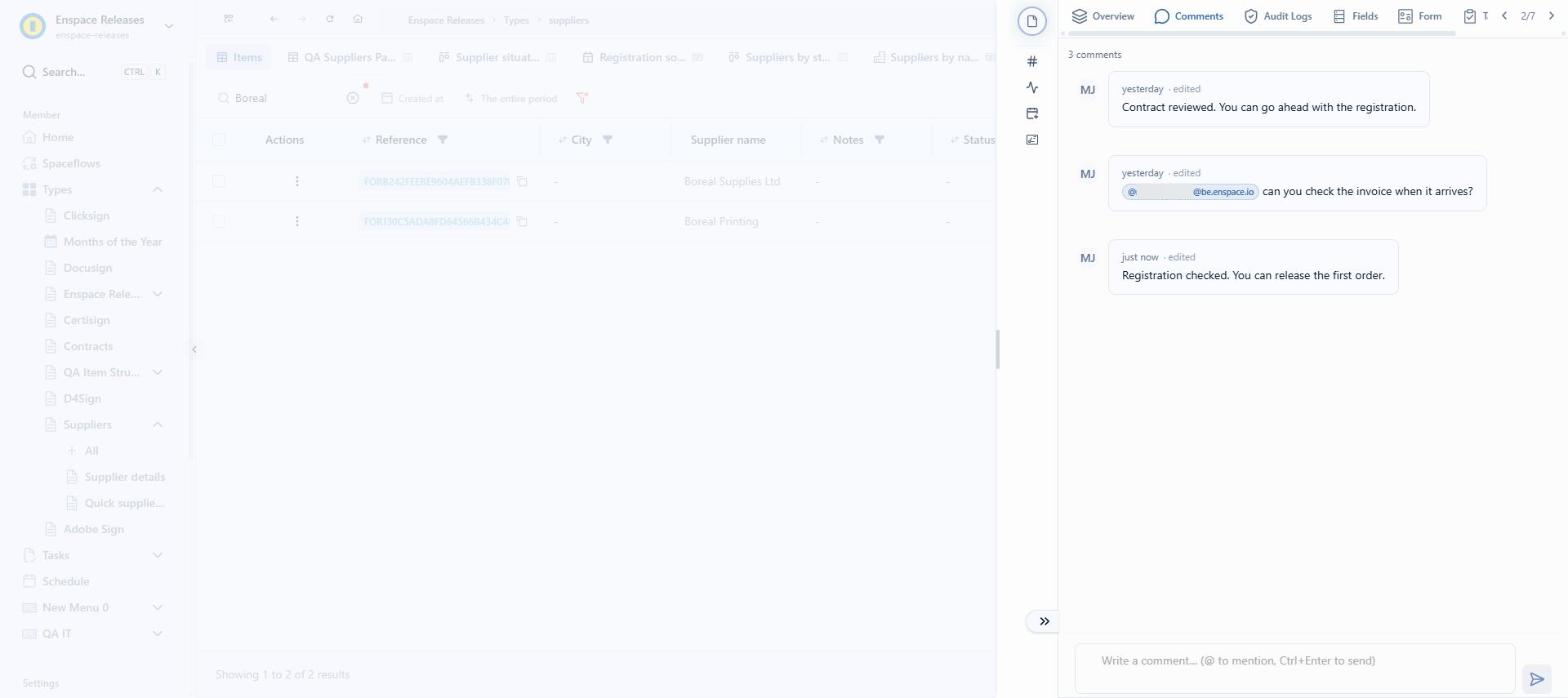
Task: Select the Comments tab
Action: [x=1188, y=16]
